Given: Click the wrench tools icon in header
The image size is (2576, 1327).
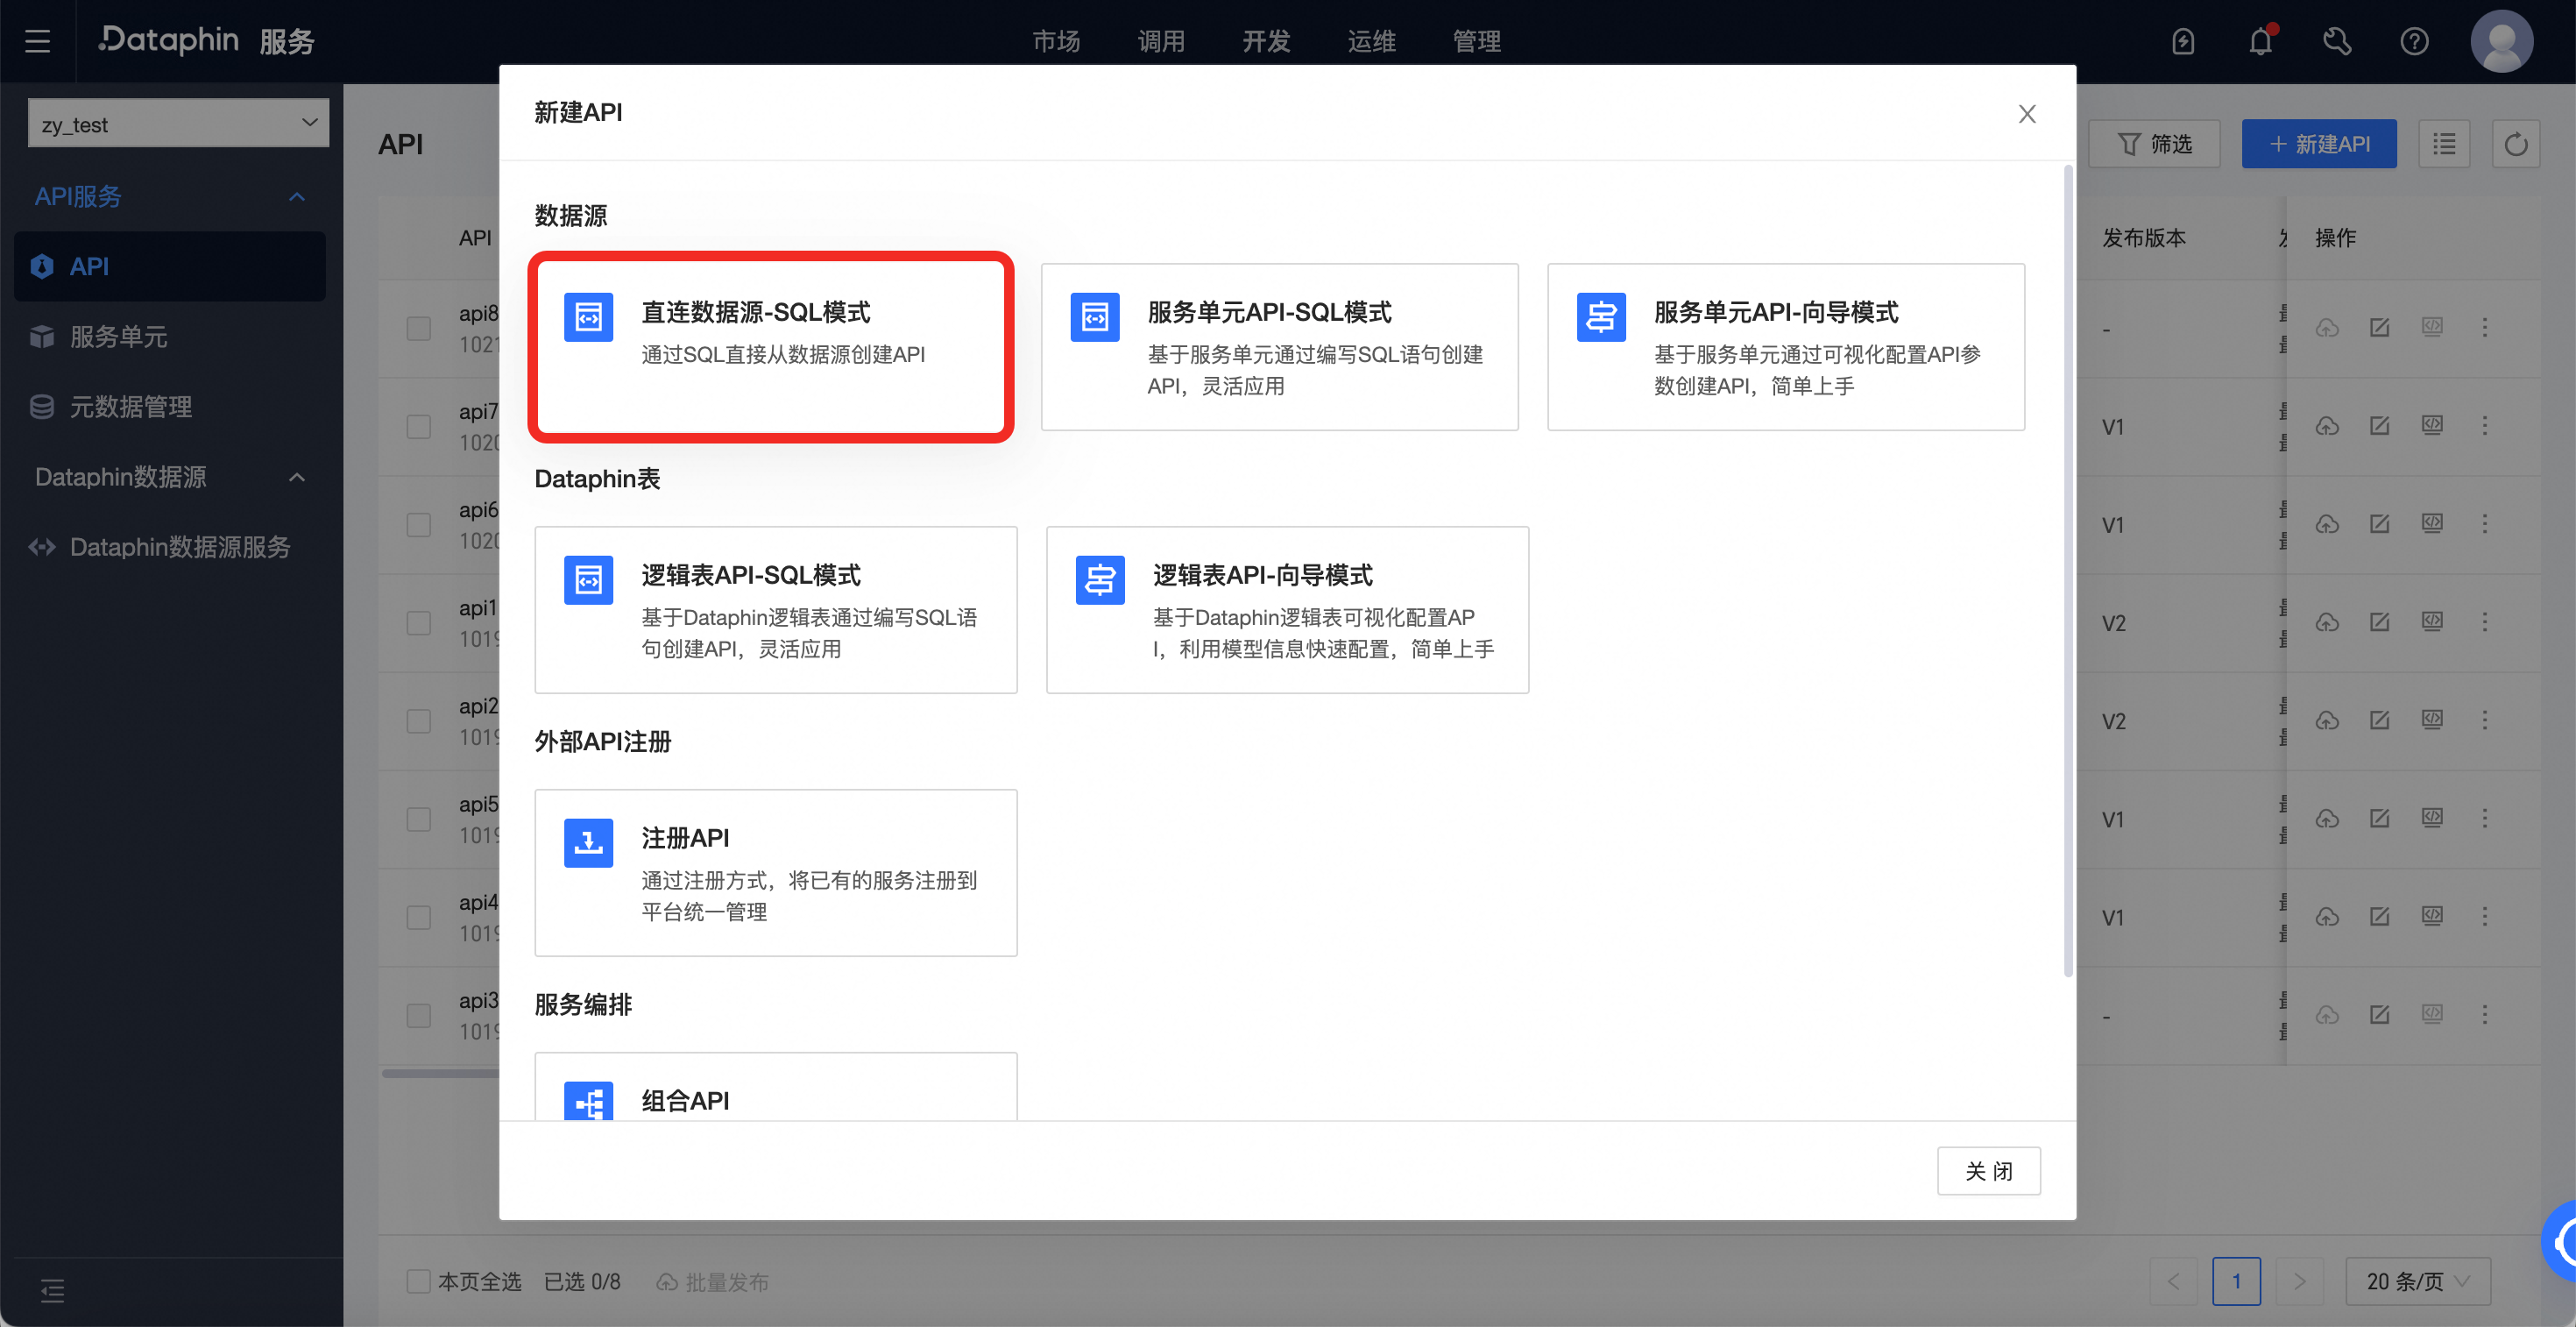Looking at the screenshot, I should (2337, 42).
